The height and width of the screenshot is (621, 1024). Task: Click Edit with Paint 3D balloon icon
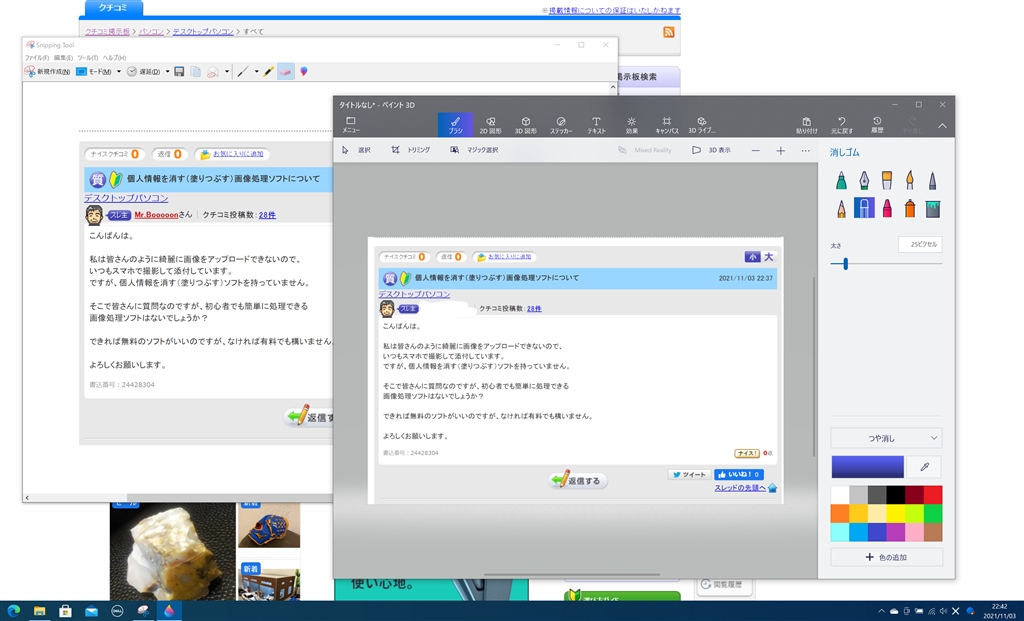304,72
